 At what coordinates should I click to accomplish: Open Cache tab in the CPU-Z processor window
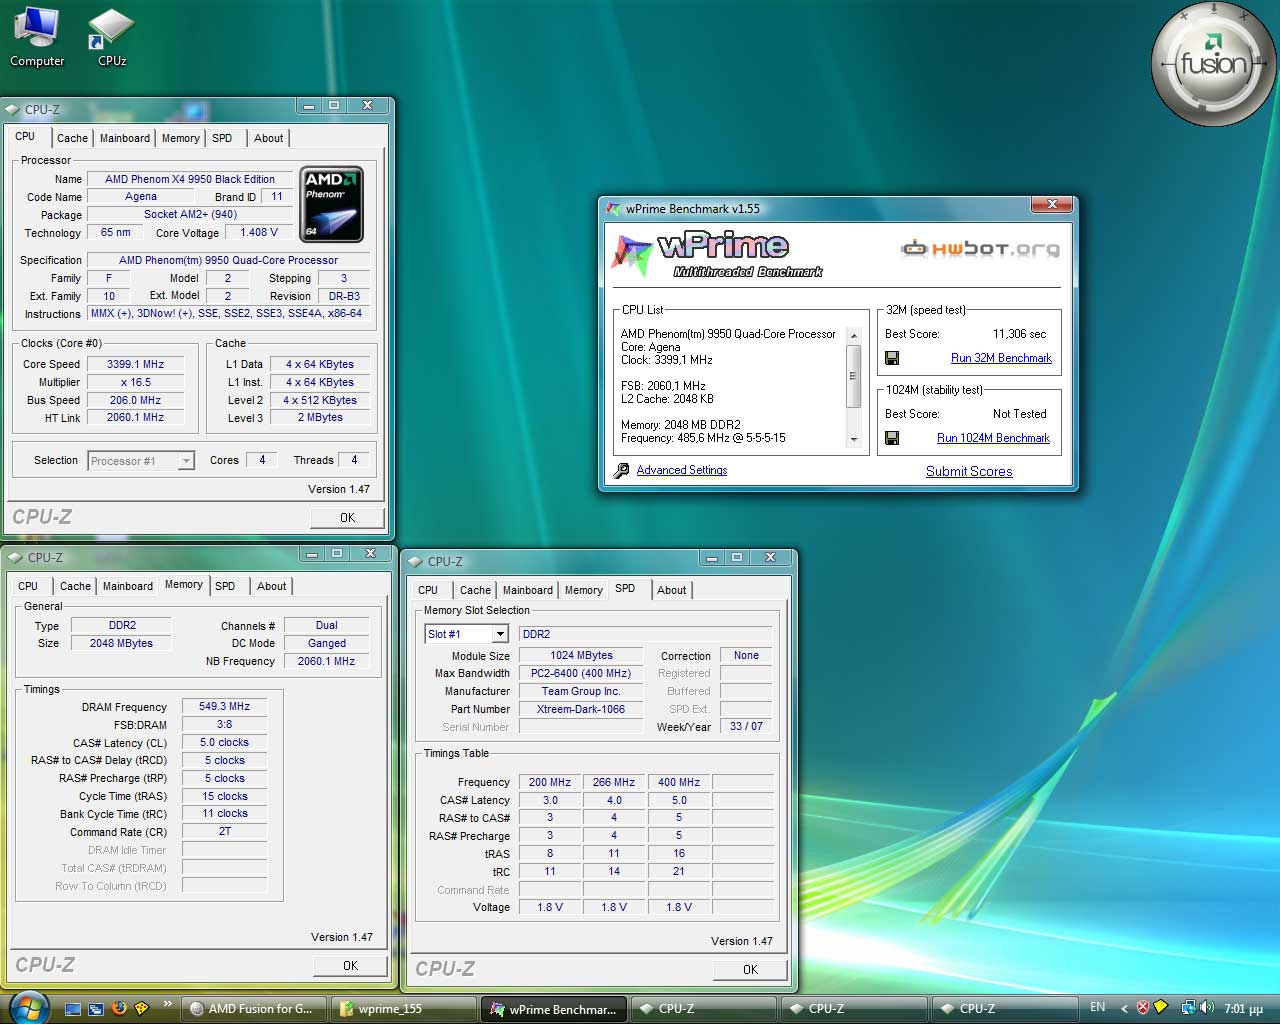click(72, 138)
